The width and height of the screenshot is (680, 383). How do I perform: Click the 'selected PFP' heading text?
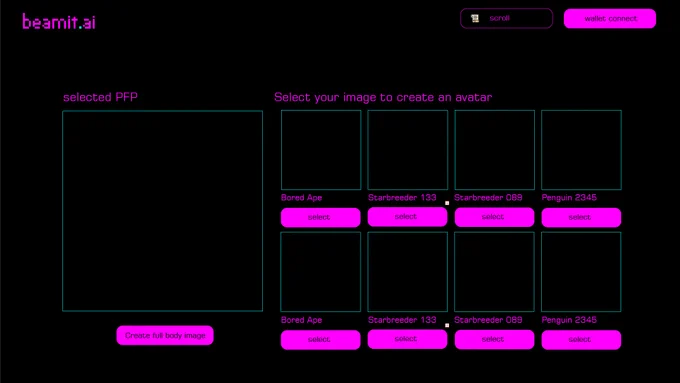pyautogui.click(x=100, y=97)
